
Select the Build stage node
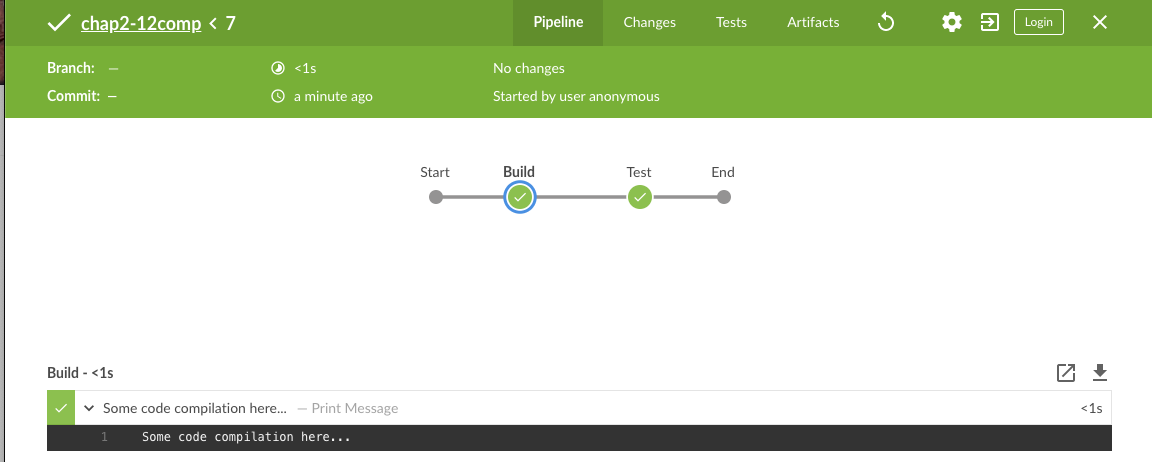pos(519,197)
